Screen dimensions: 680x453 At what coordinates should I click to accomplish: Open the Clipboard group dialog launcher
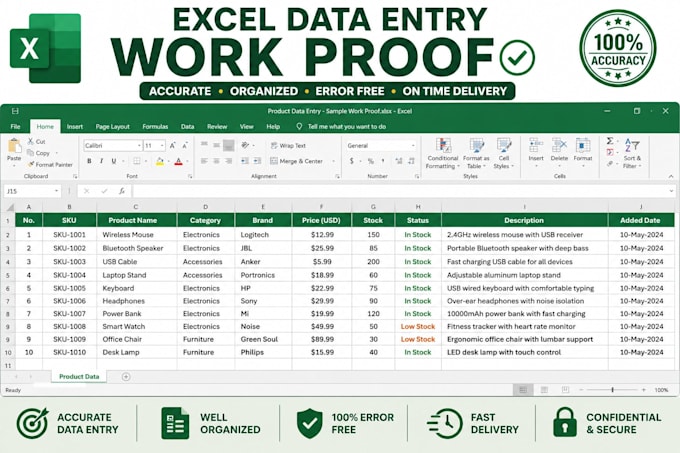click(75, 176)
